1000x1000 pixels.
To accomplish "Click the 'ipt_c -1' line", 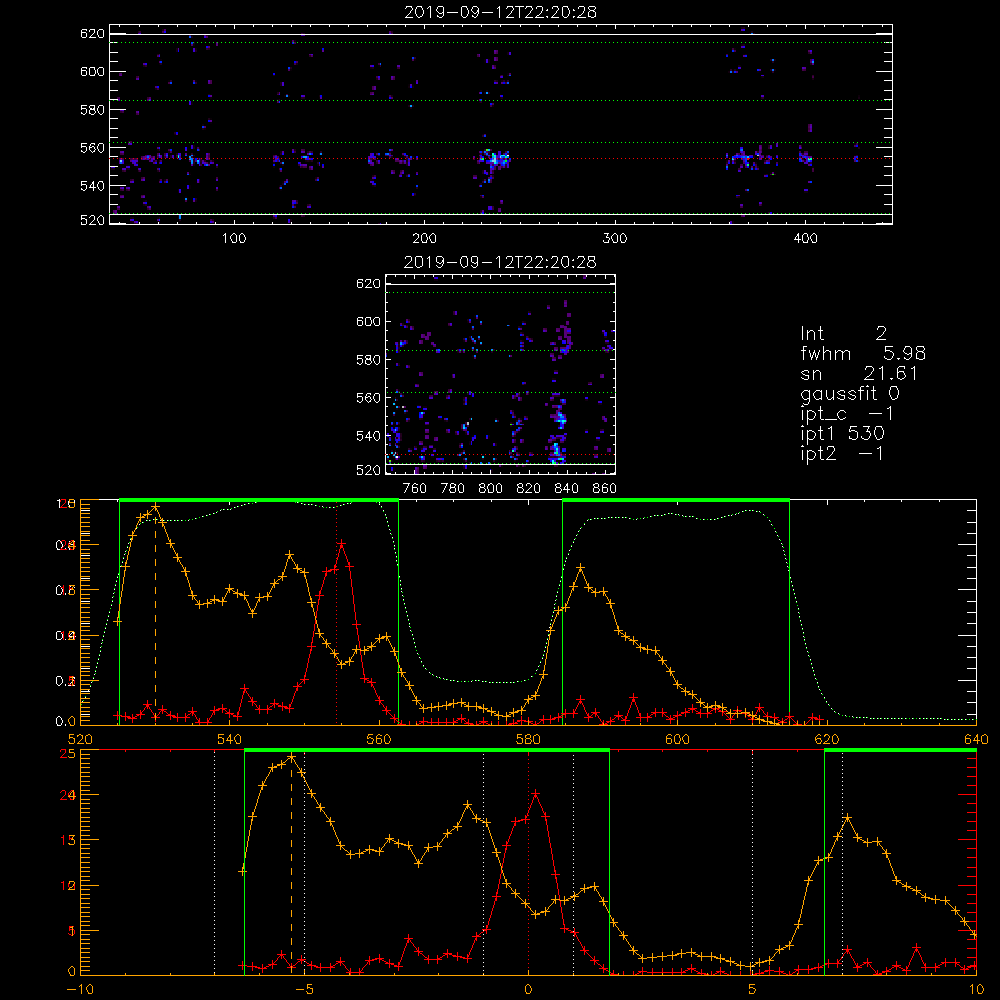I will (847, 414).
